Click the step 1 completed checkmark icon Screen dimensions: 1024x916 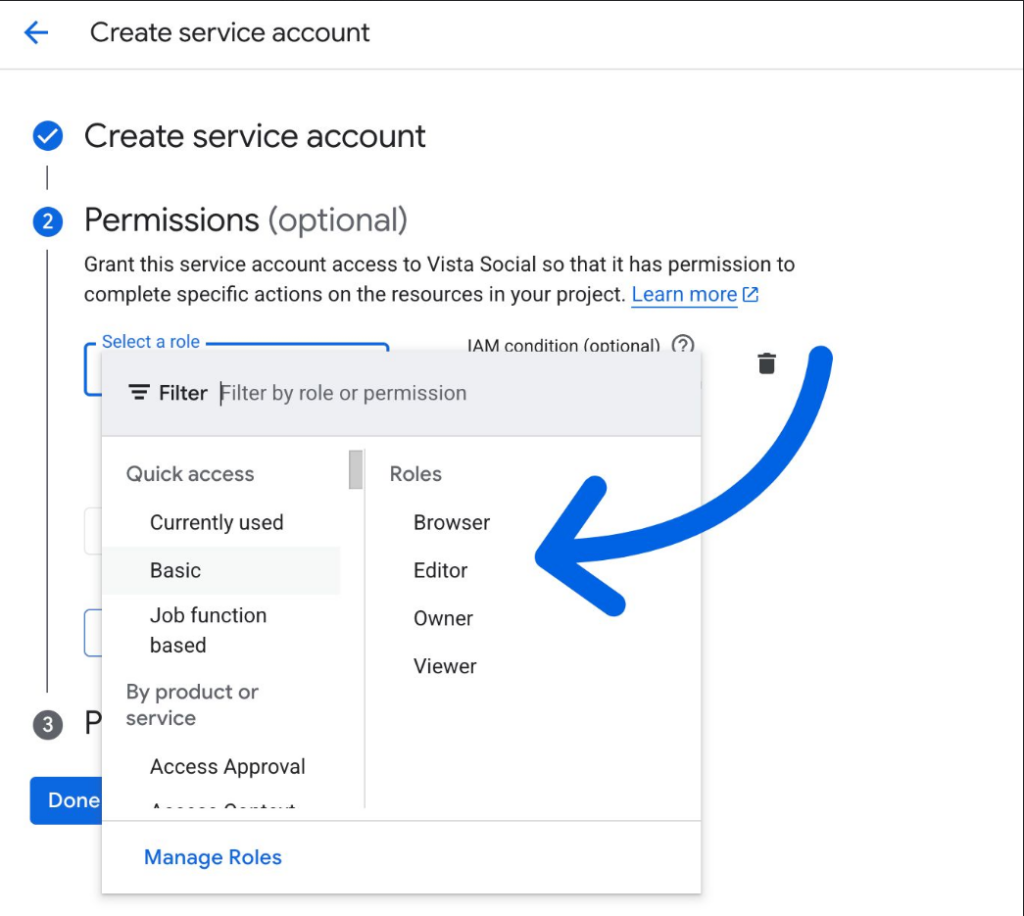click(x=47, y=136)
